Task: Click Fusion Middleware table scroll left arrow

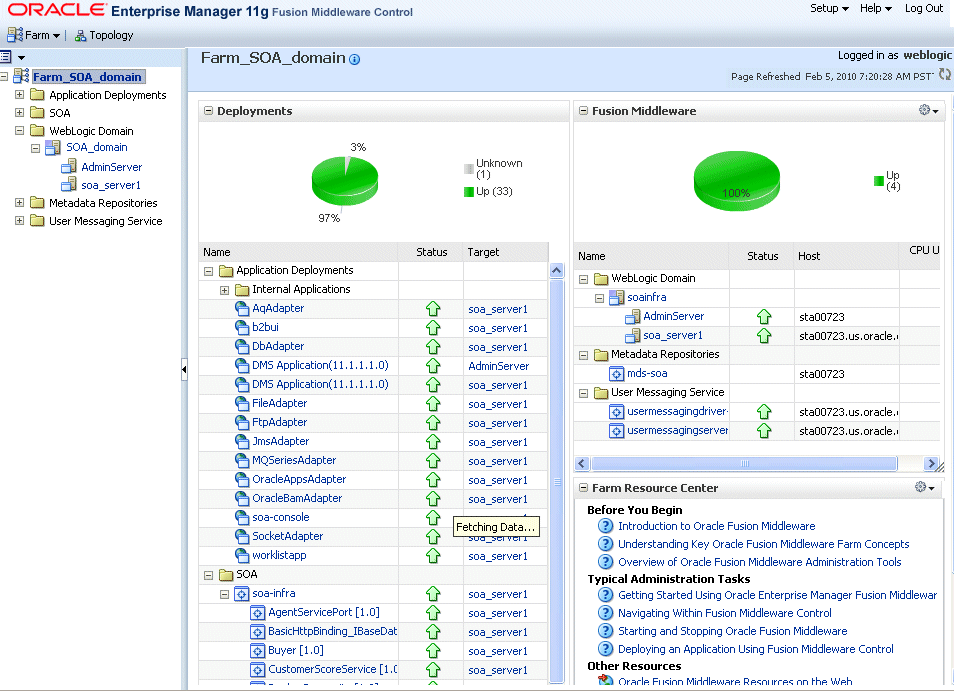Action: click(582, 464)
